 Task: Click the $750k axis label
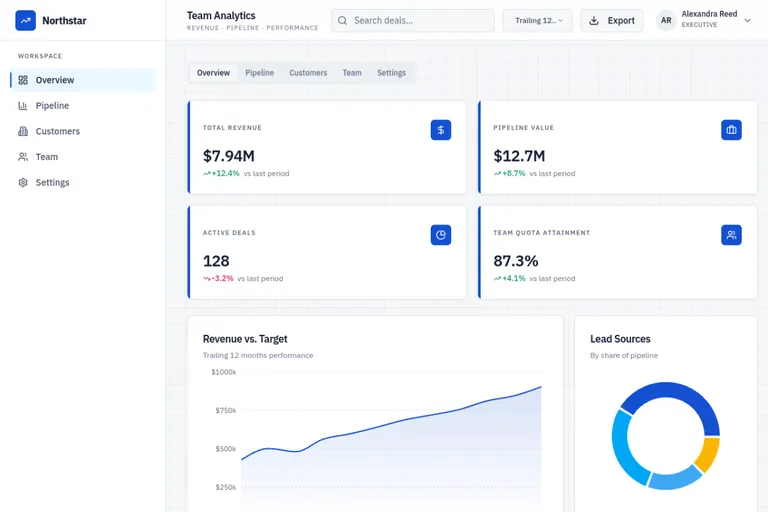pos(226,410)
